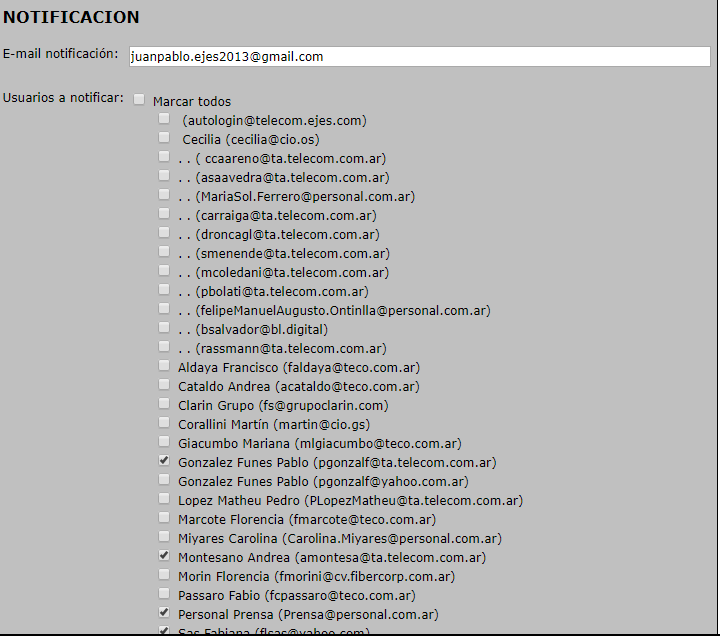The height and width of the screenshot is (636, 720).
Task: Click the E-mail notificación input field
Action: pyautogui.click(x=419, y=57)
